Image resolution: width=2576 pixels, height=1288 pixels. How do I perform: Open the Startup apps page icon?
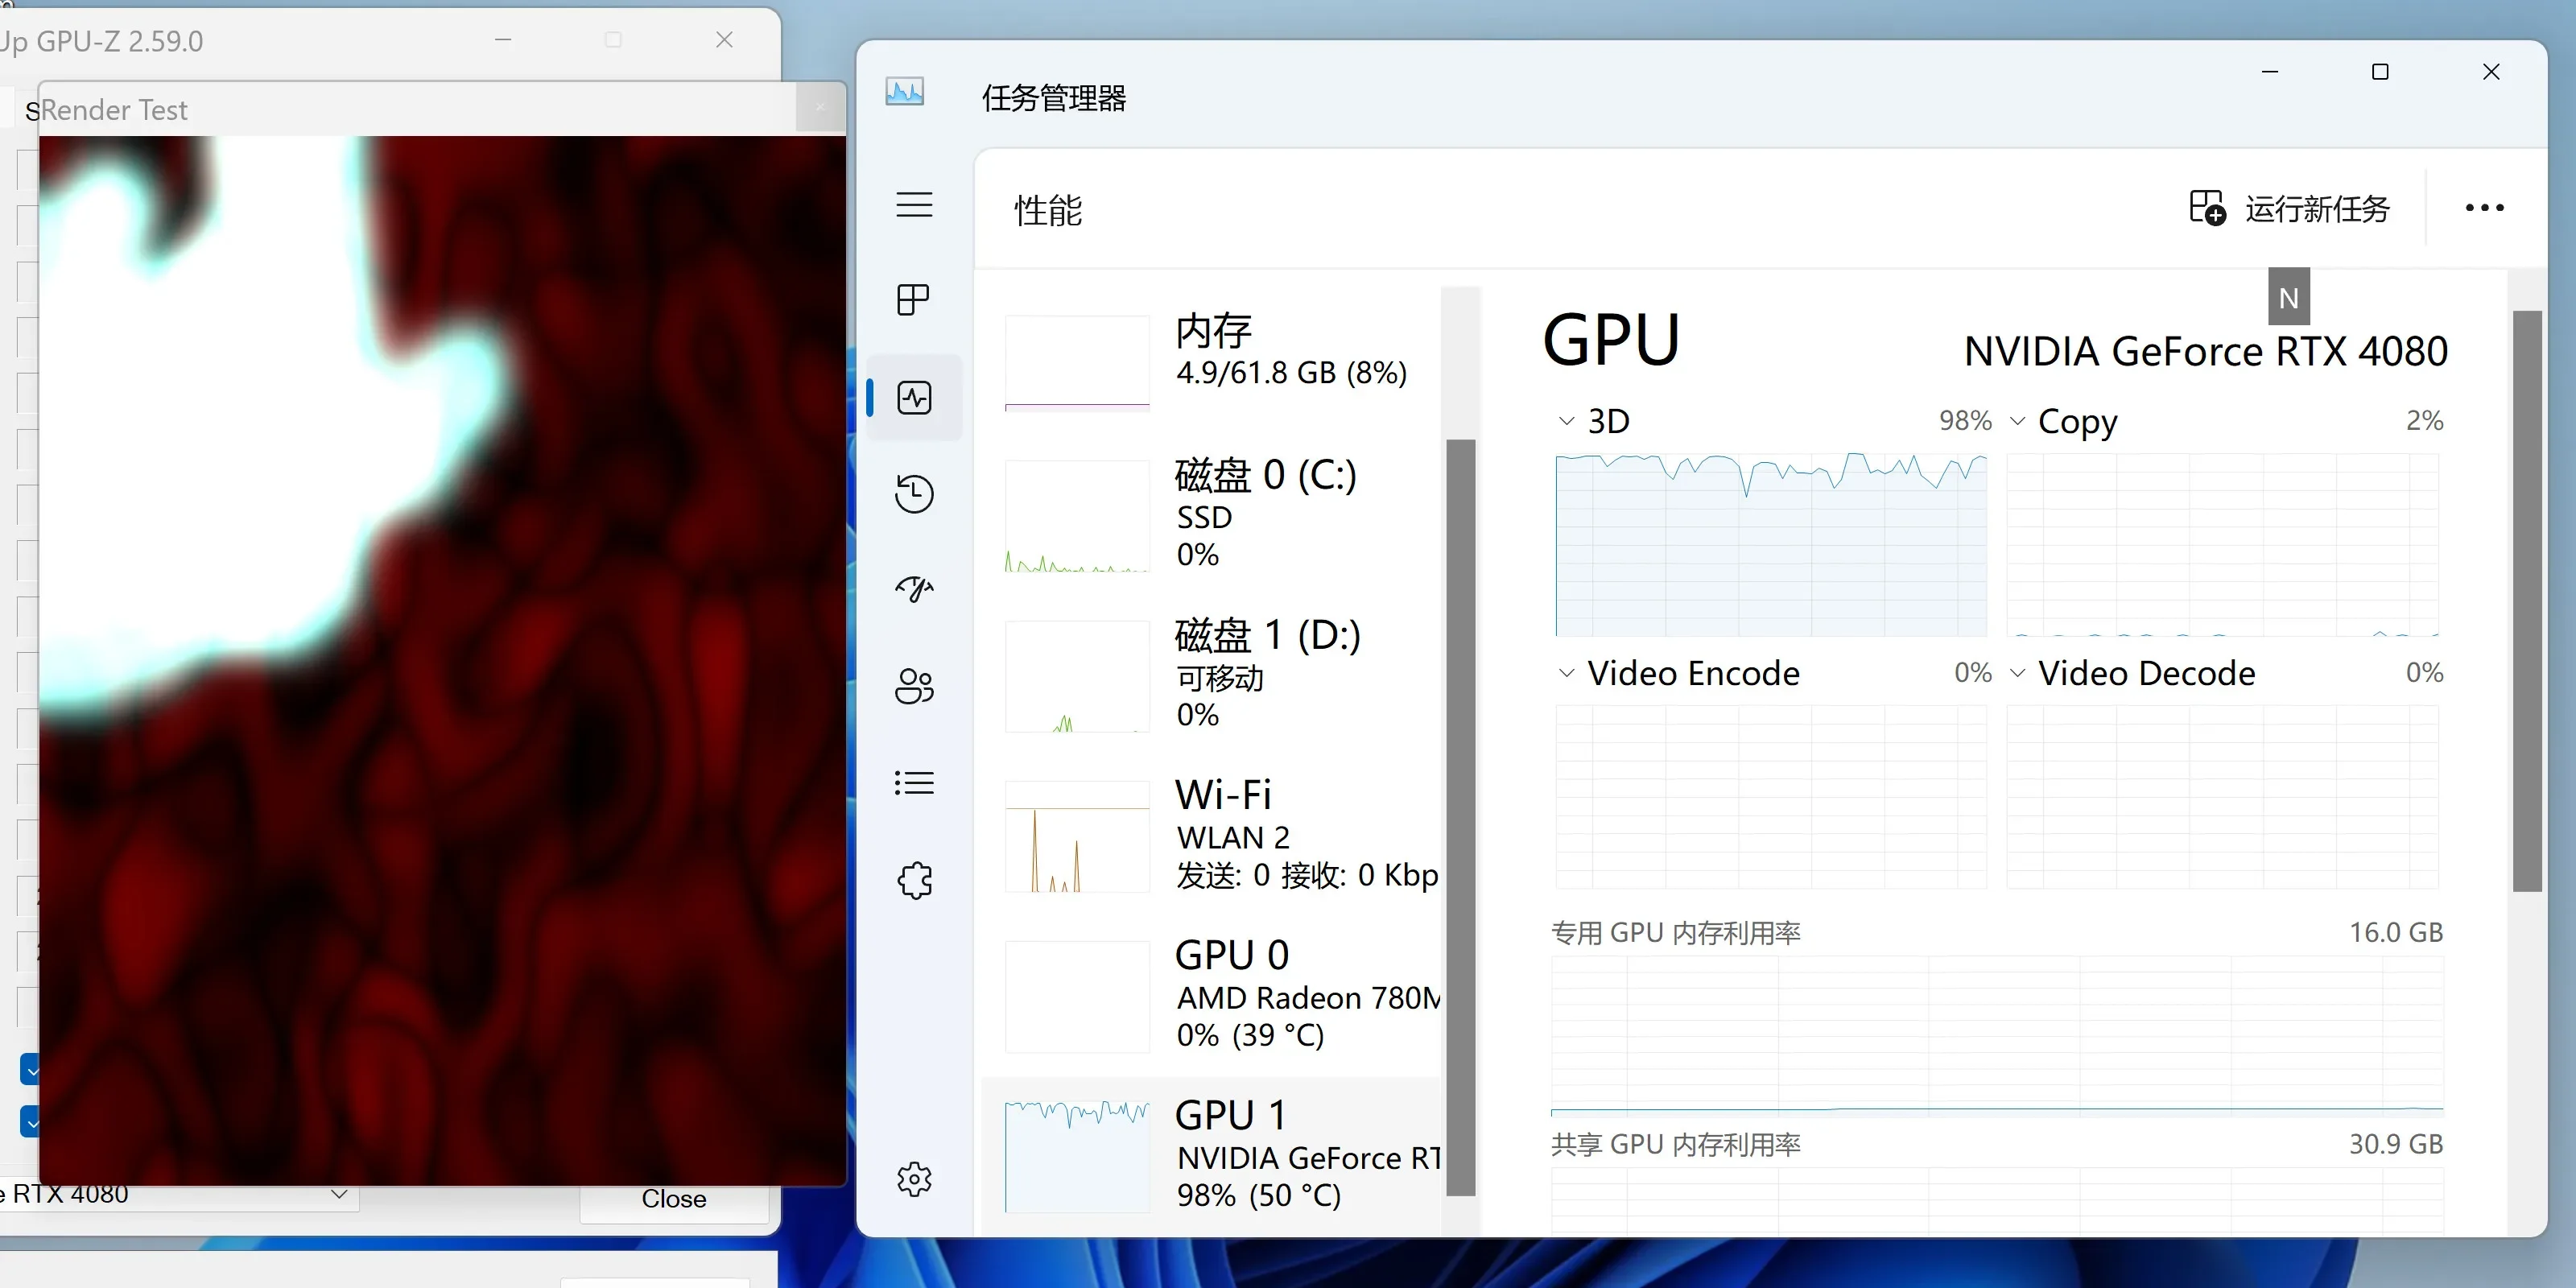(x=914, y=588)
